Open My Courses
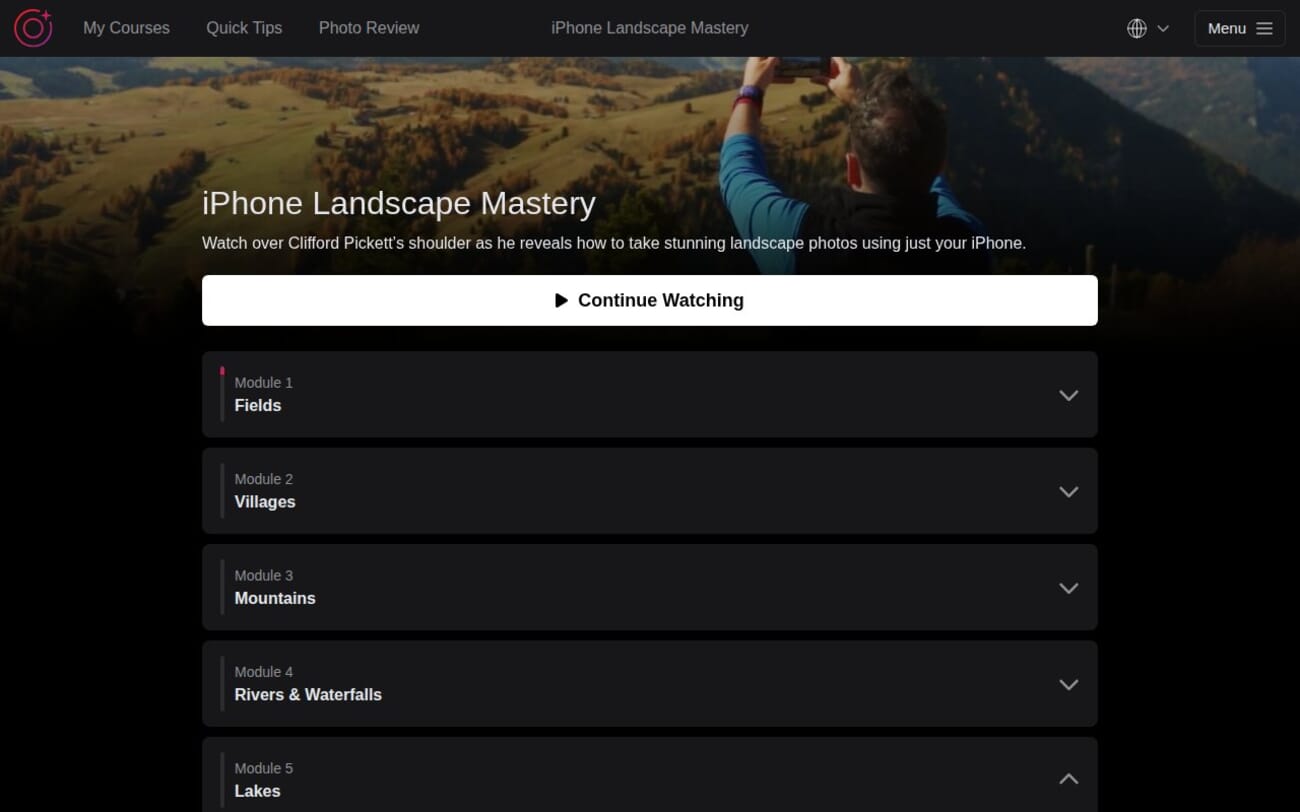The height and width of the screenshot is (812, 1300). (x=126, y=28)
